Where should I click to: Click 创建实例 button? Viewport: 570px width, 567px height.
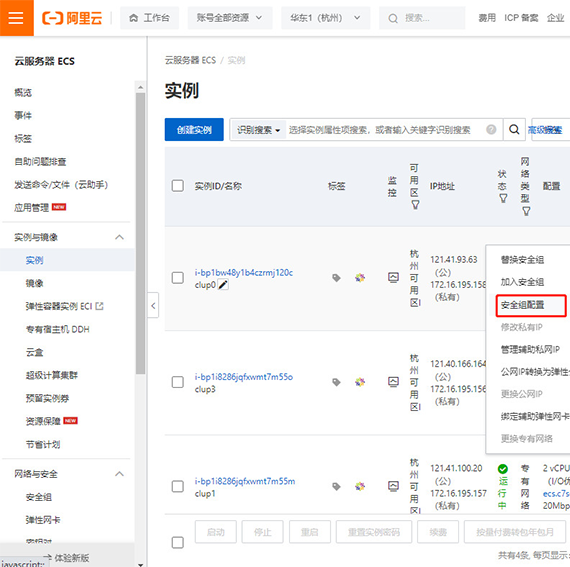194,129
